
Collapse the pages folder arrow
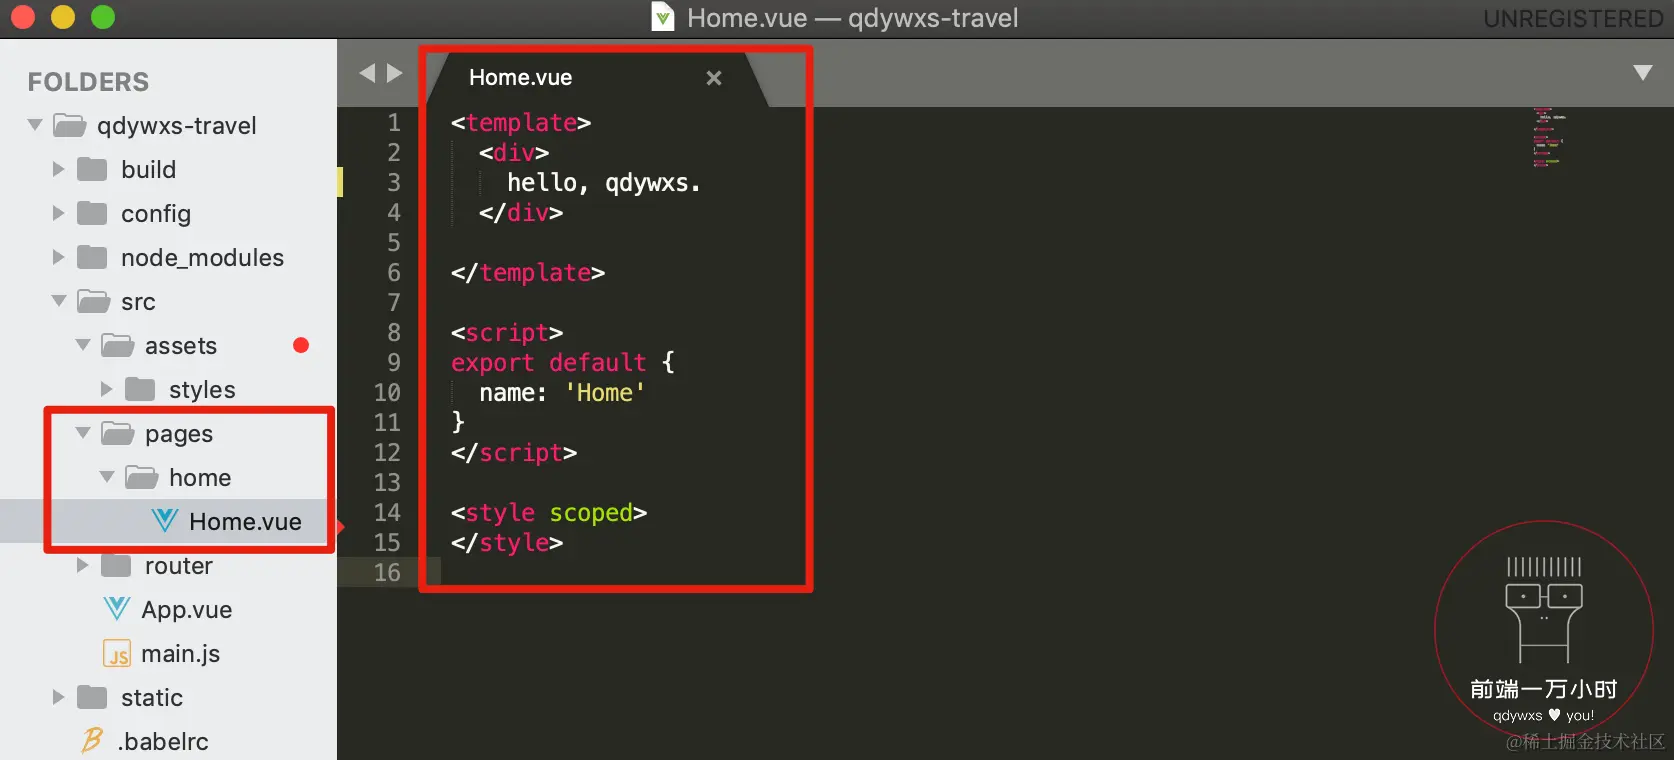(83, 433)
